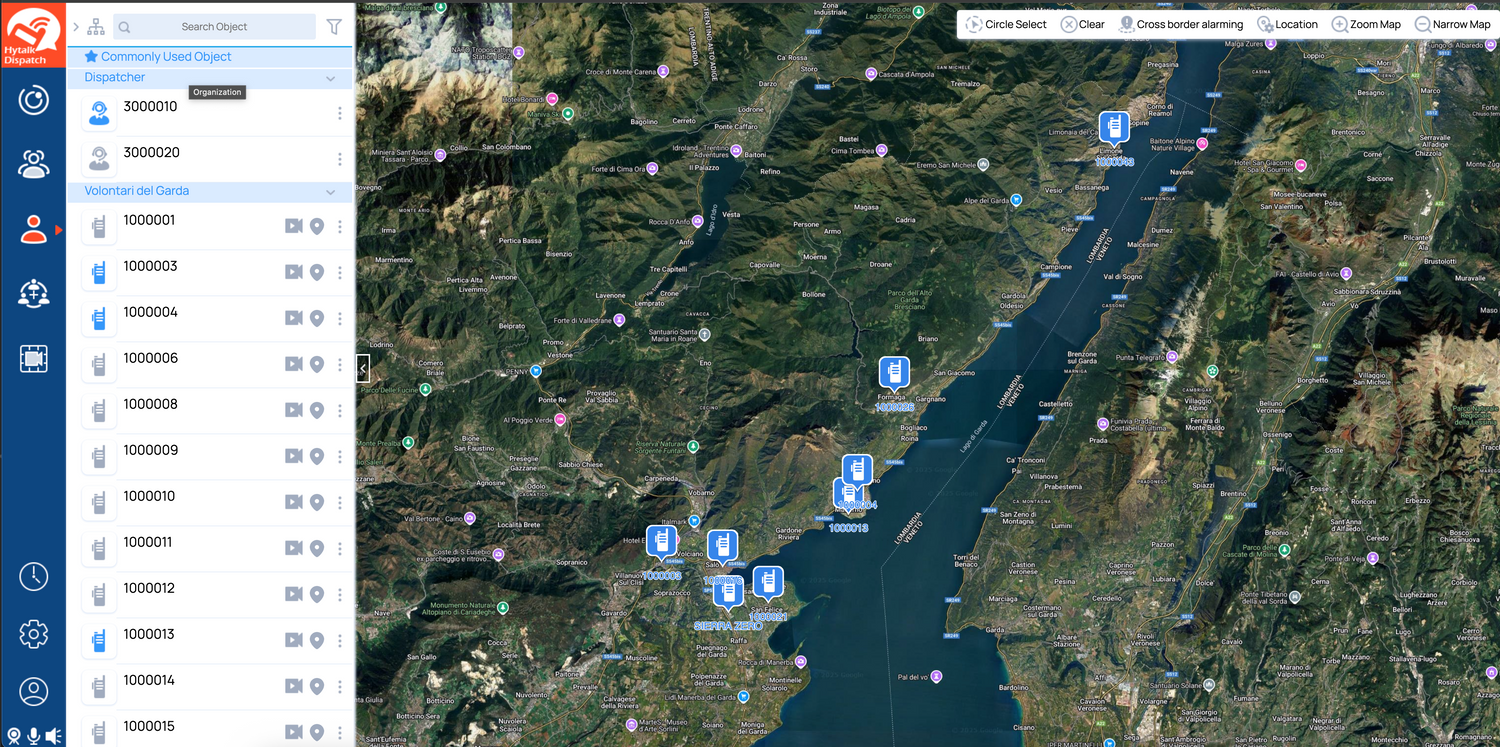
Task: Select terminal 1000003 in list
Action: coord(210,272)
